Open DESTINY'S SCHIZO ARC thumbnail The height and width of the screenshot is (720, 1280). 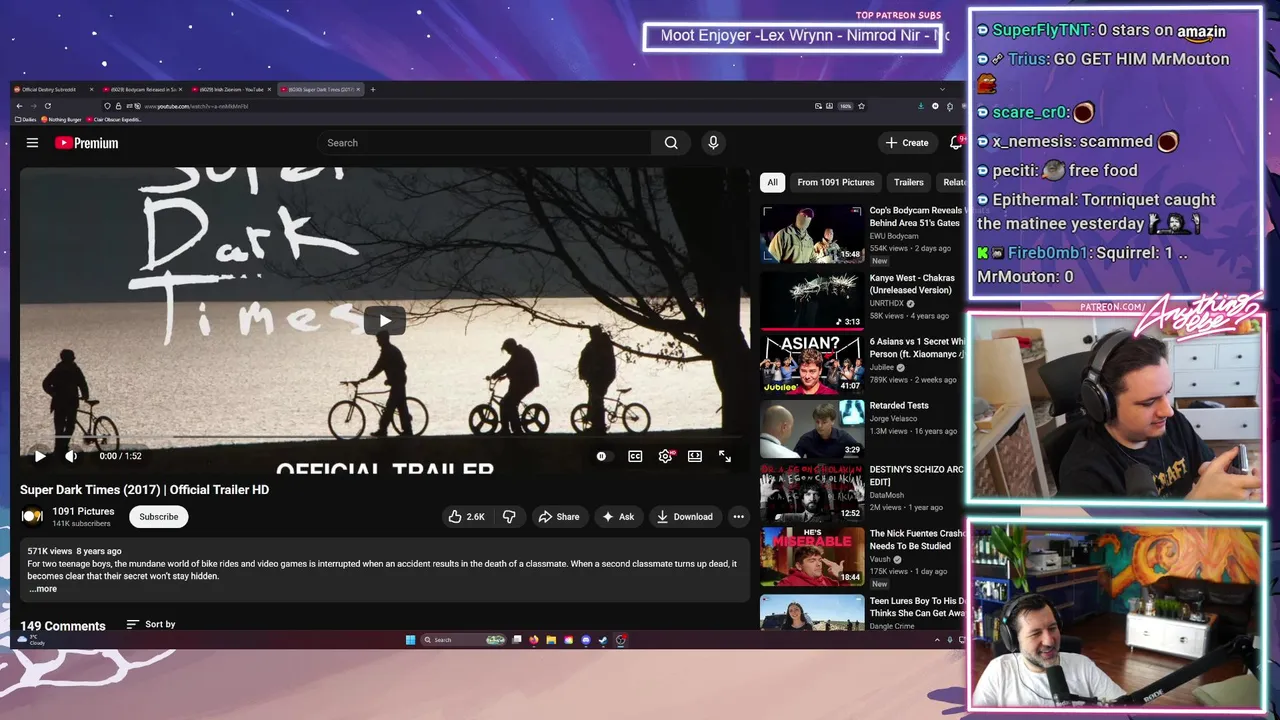point(812,492)
